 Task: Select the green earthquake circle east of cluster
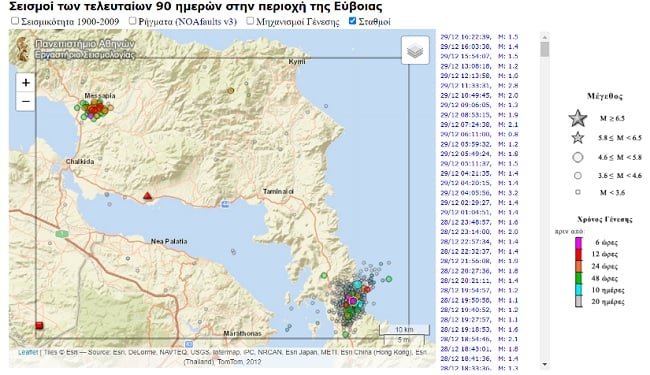coord(389,279)
